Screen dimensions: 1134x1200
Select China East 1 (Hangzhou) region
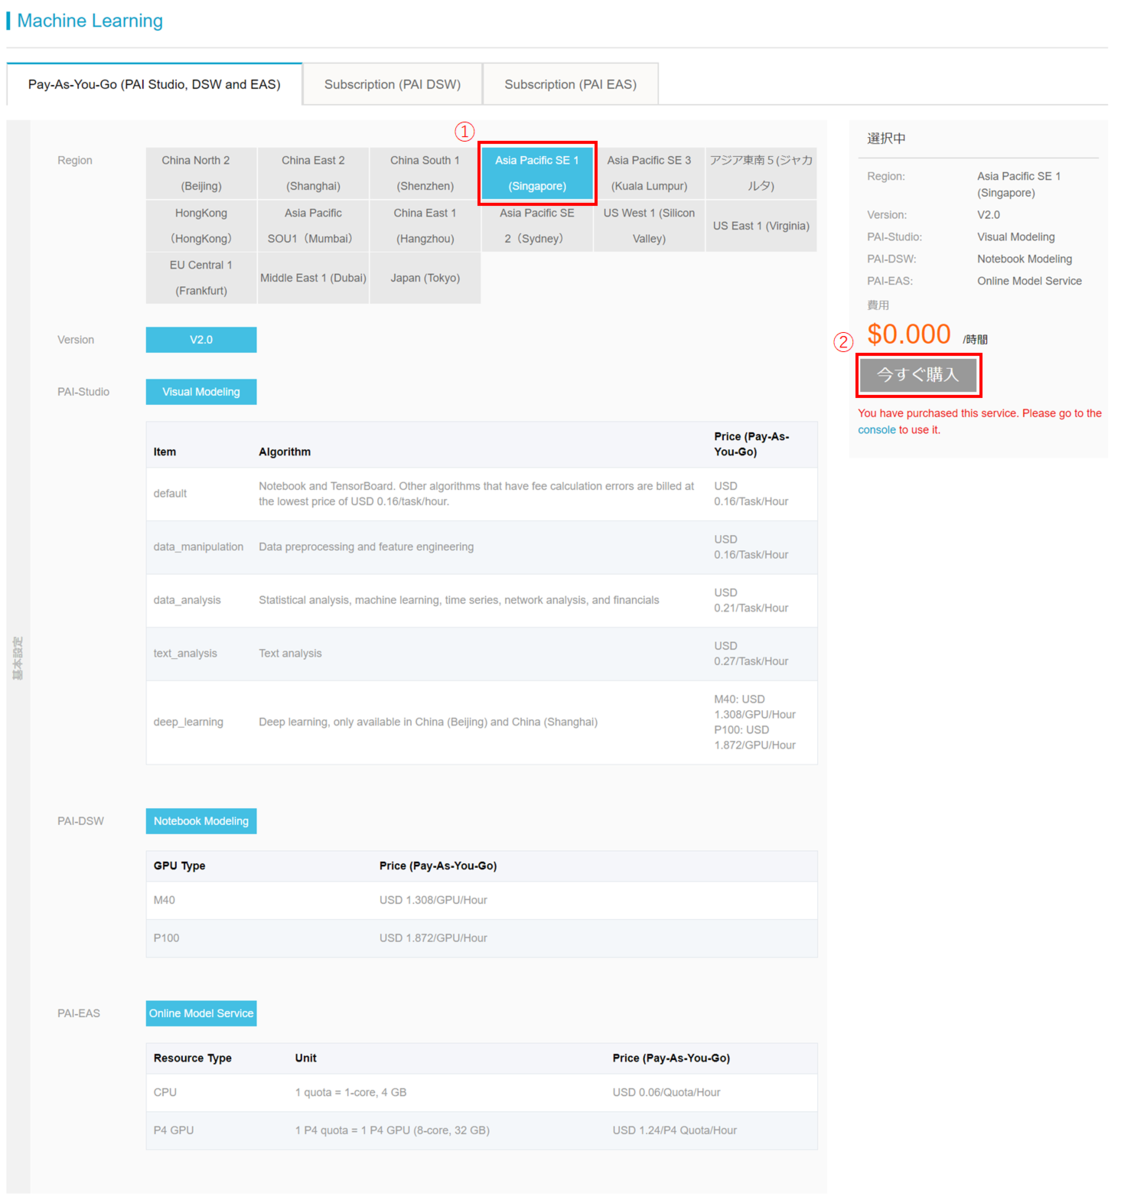[x=425, y=226]
